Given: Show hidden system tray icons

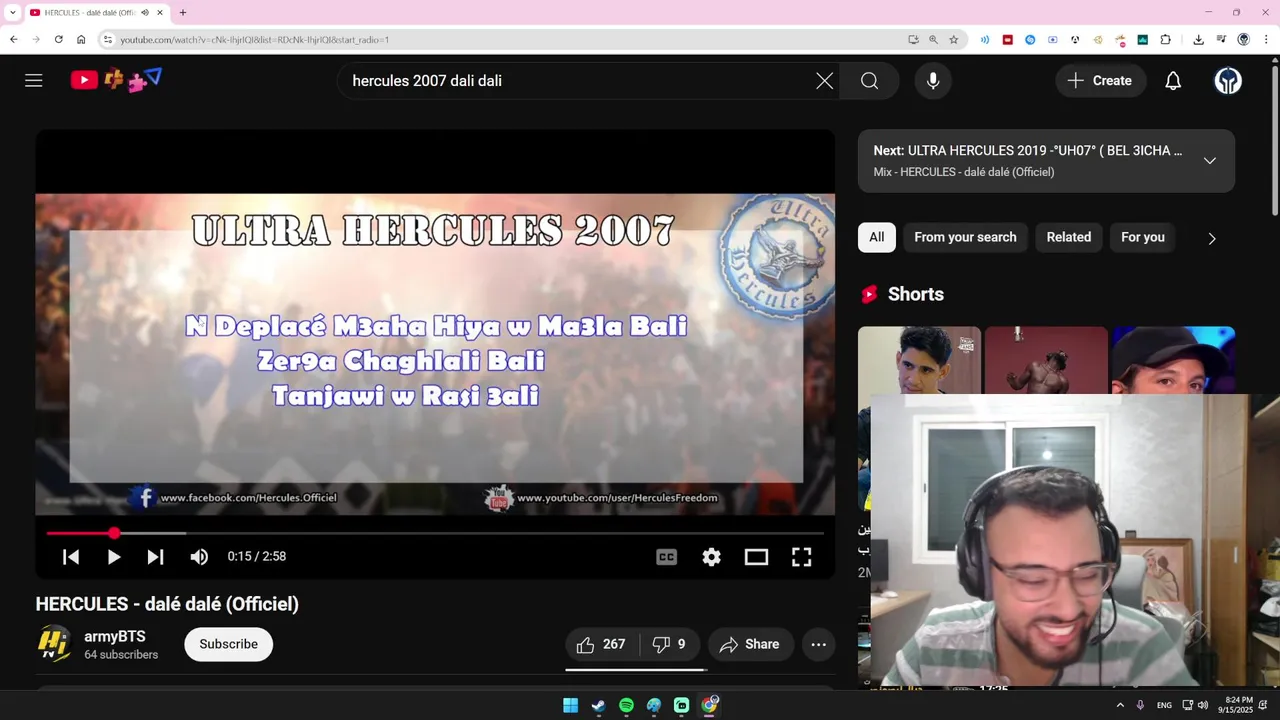Looking at the screenshot, I should click(1120, 706).
